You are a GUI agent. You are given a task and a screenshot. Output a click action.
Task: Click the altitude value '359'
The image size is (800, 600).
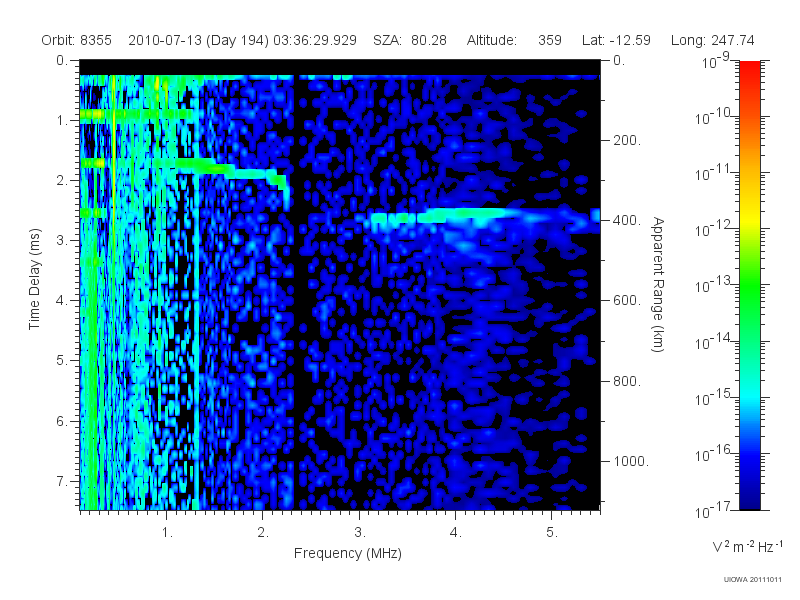tap(549, 40)
